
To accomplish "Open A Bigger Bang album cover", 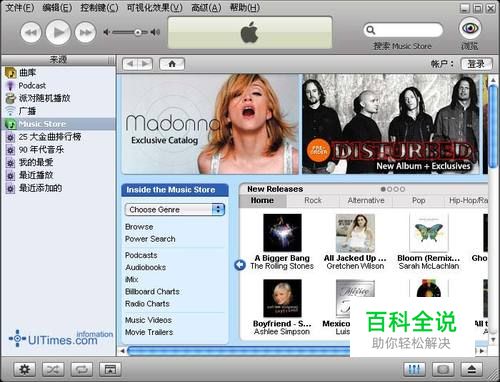I will click(282, 233).
